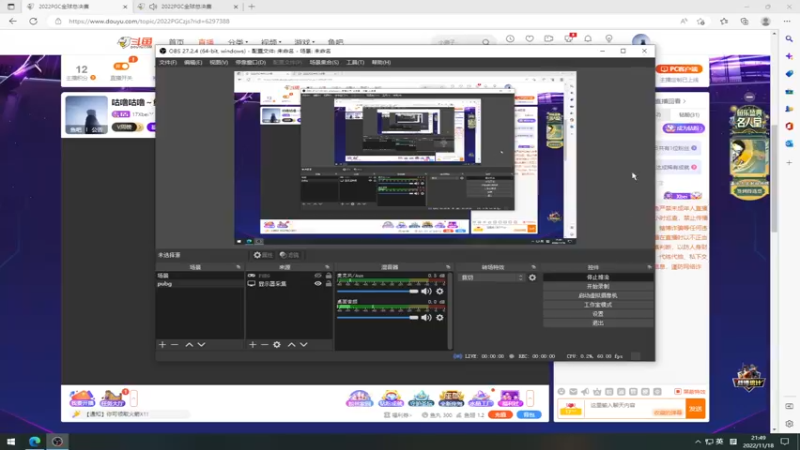Open settings gear for Mic/Aux mixer channel
The width and height of the screenshot is (800, 450).
pyautogui.click(x=440, y=291)
